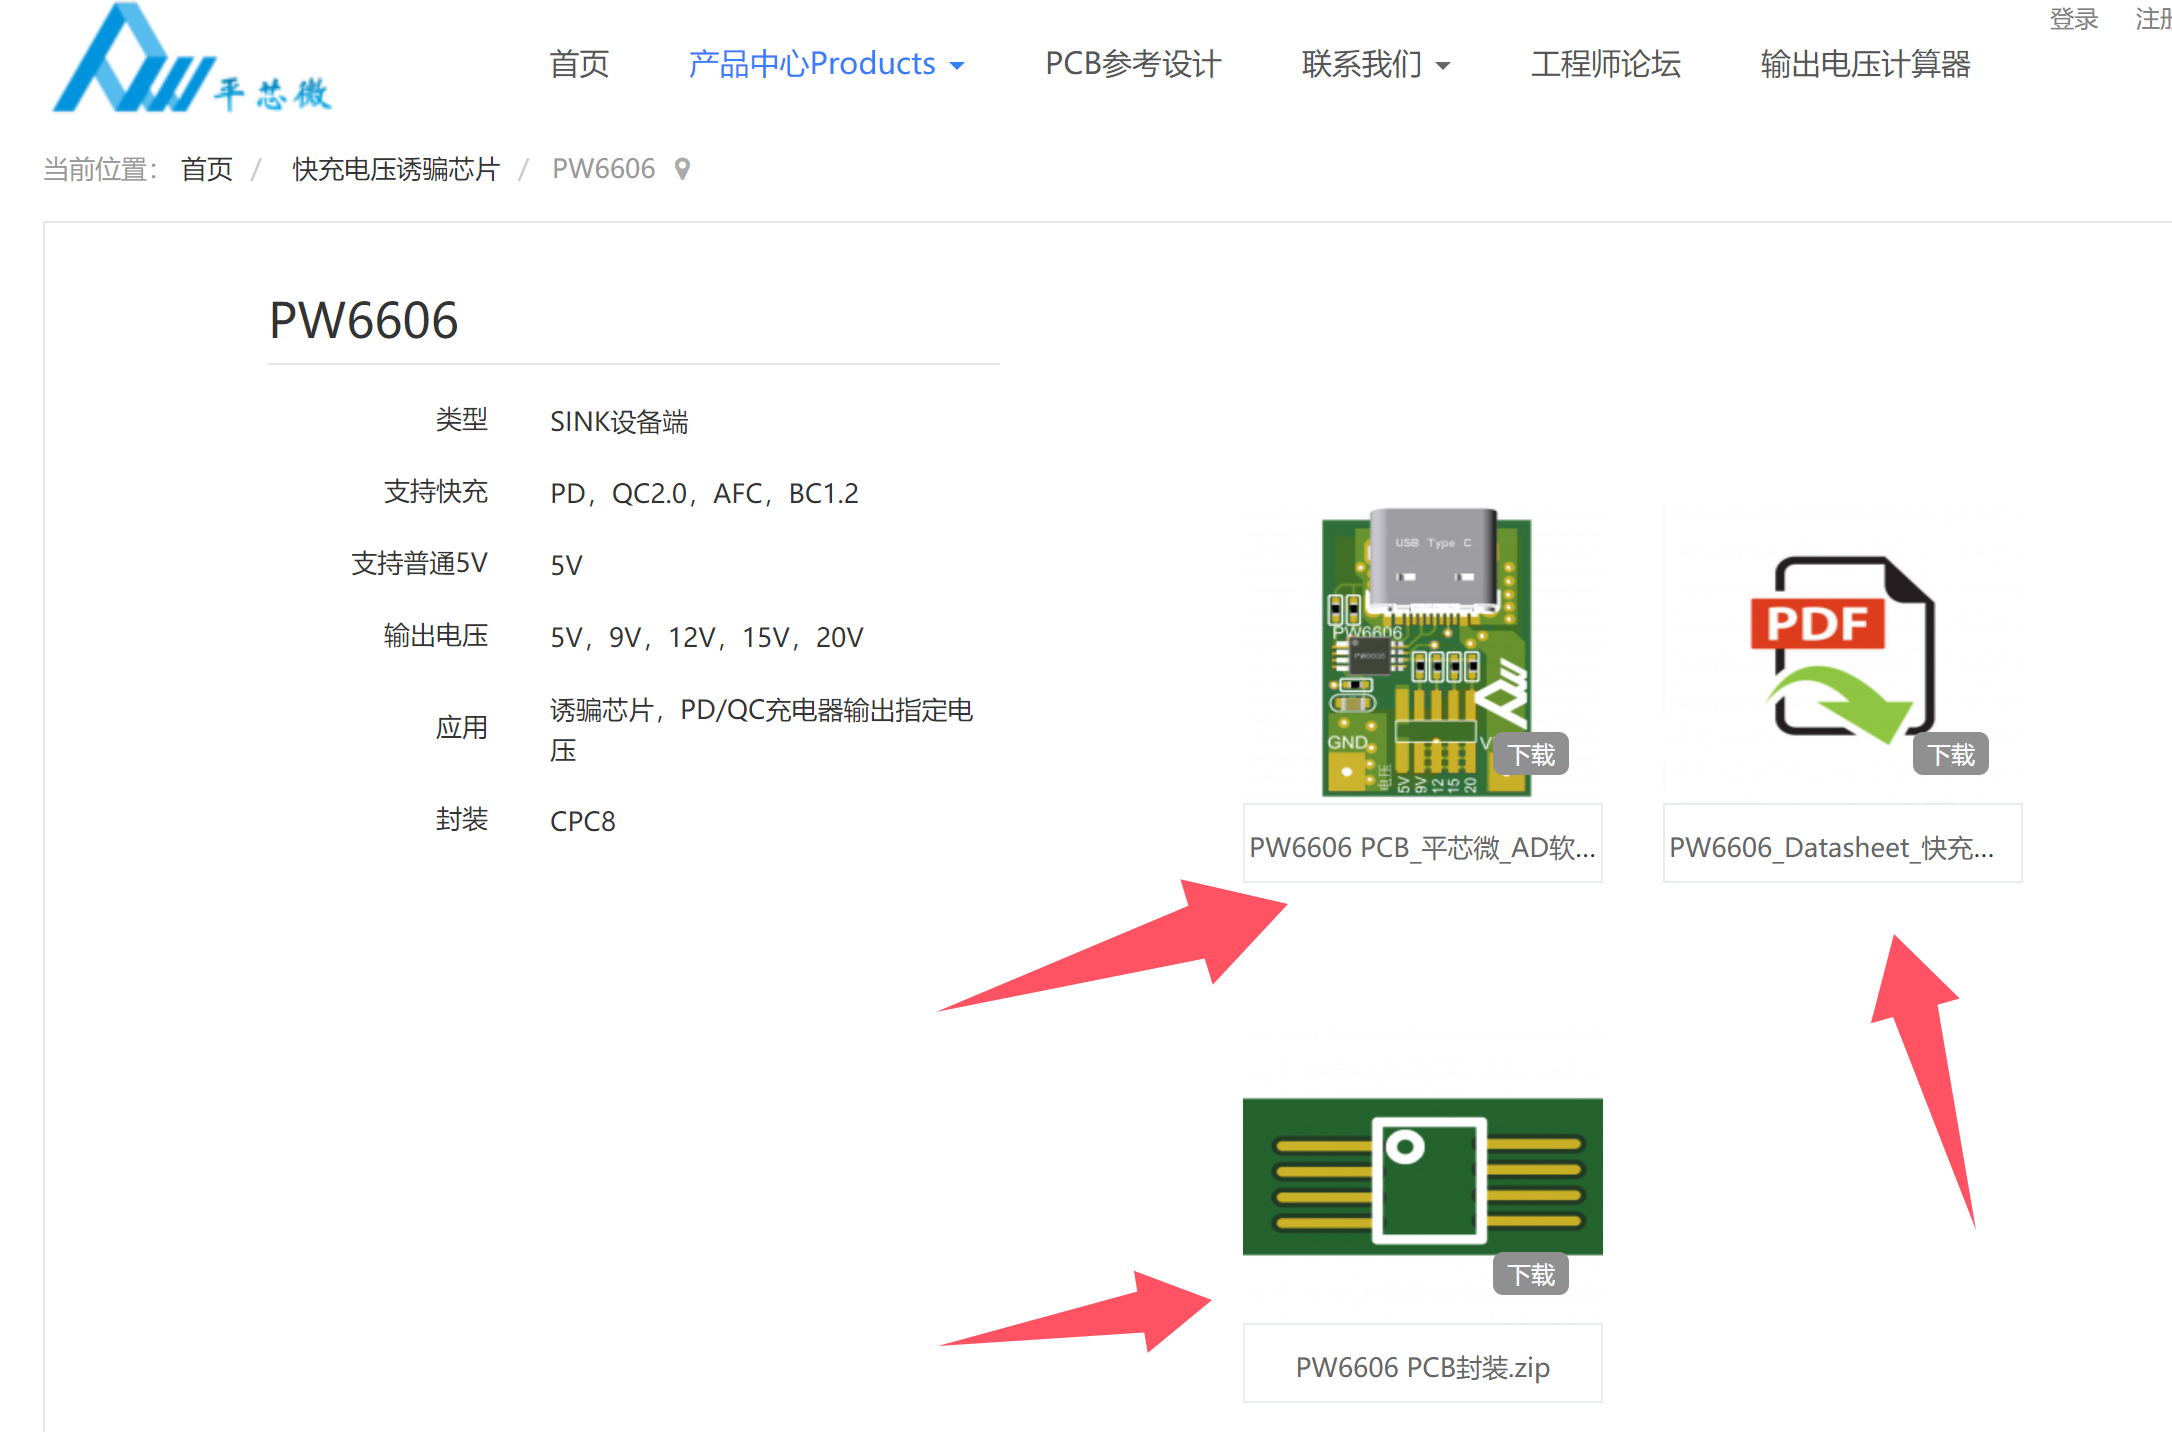Click 下载 badge on PDF datasheet
Screen dimensions: 2172x1432
1950,755
